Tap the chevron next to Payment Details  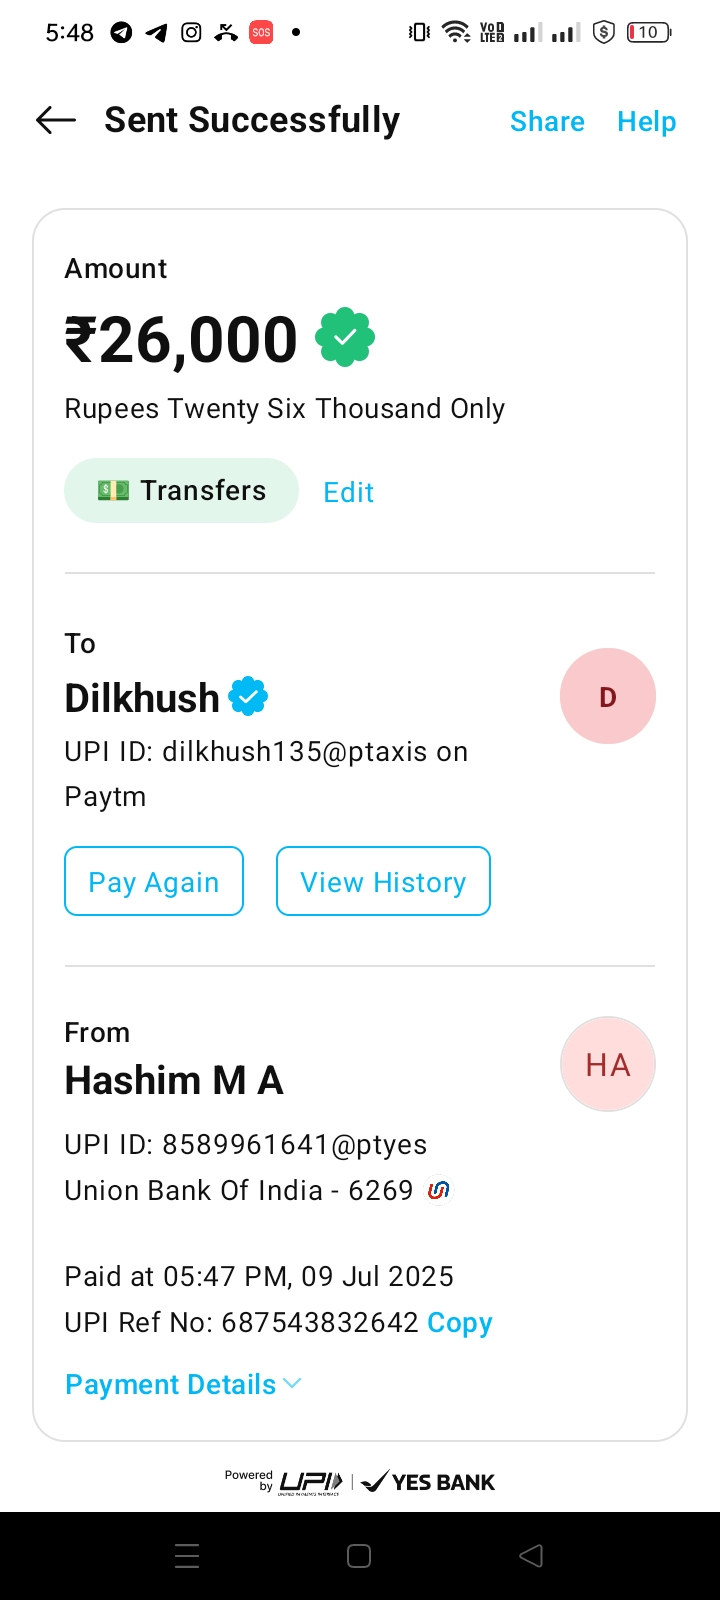point(292,1383)
